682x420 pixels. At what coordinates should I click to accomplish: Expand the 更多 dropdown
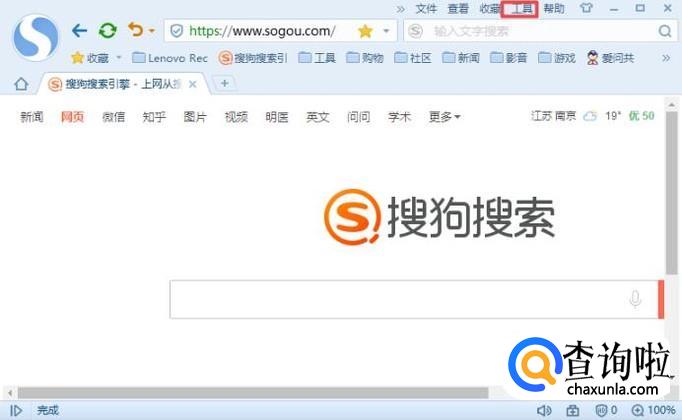point(445,117)
